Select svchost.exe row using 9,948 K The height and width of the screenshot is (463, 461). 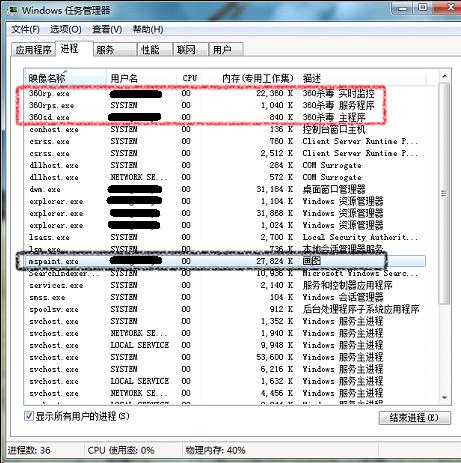click(225, 345)
